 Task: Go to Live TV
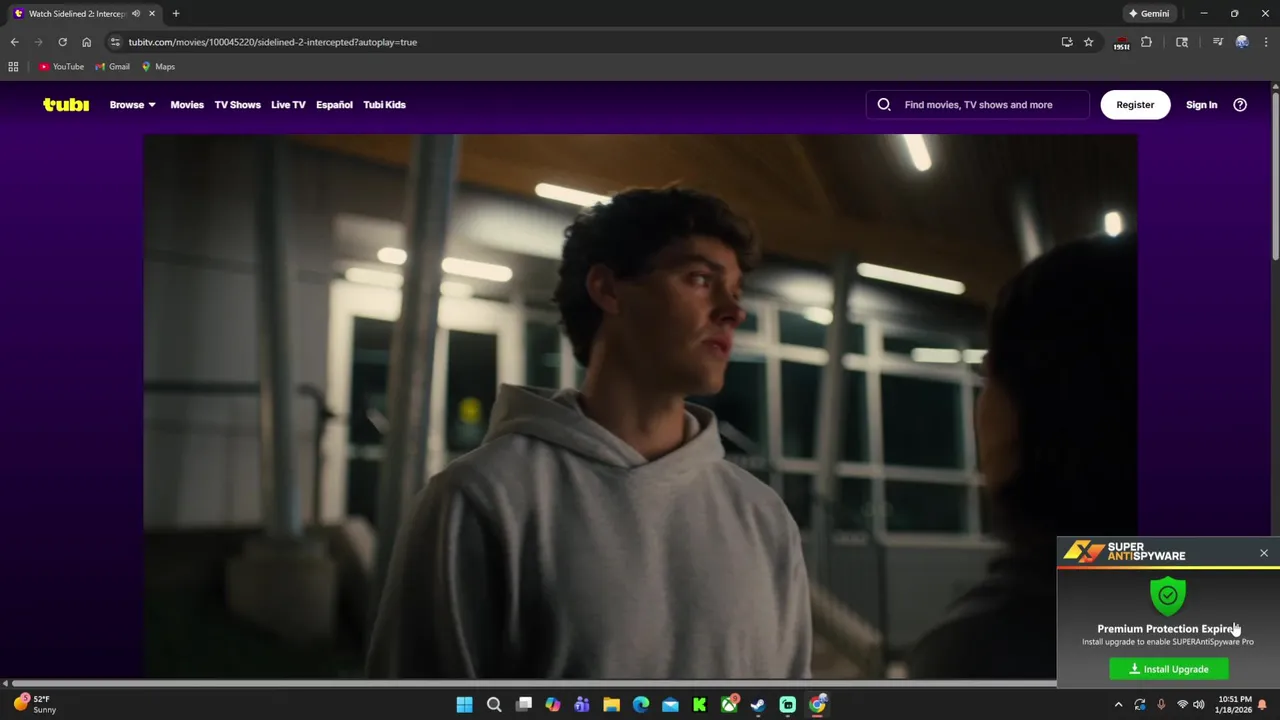point(288,104)
